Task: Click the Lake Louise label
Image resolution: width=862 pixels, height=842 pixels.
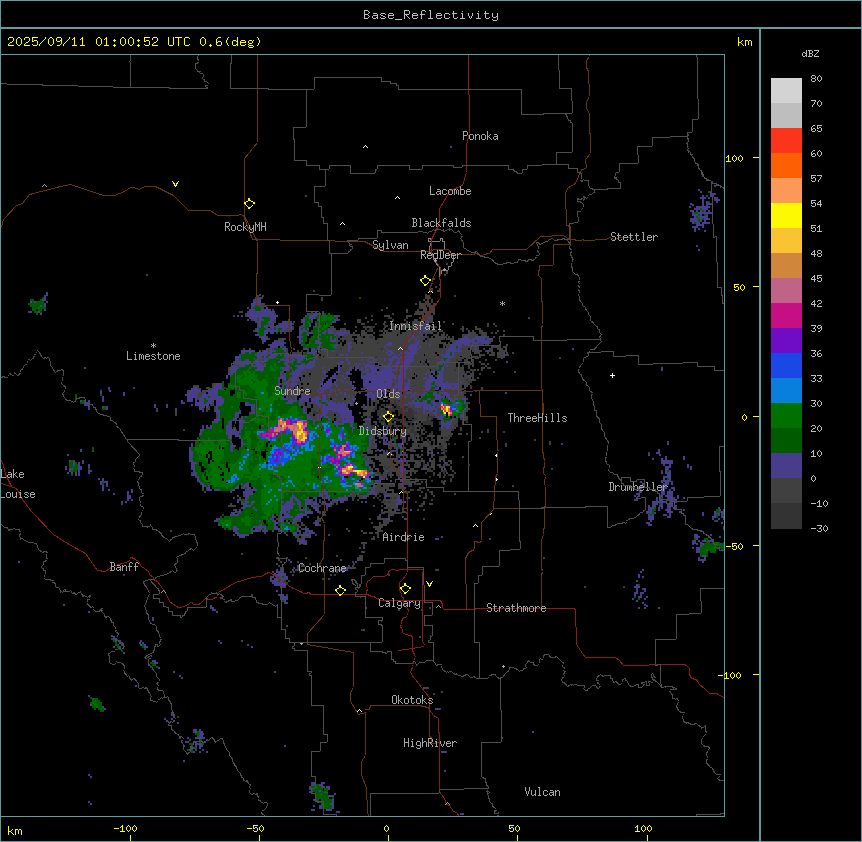Action: click(18, 484)
